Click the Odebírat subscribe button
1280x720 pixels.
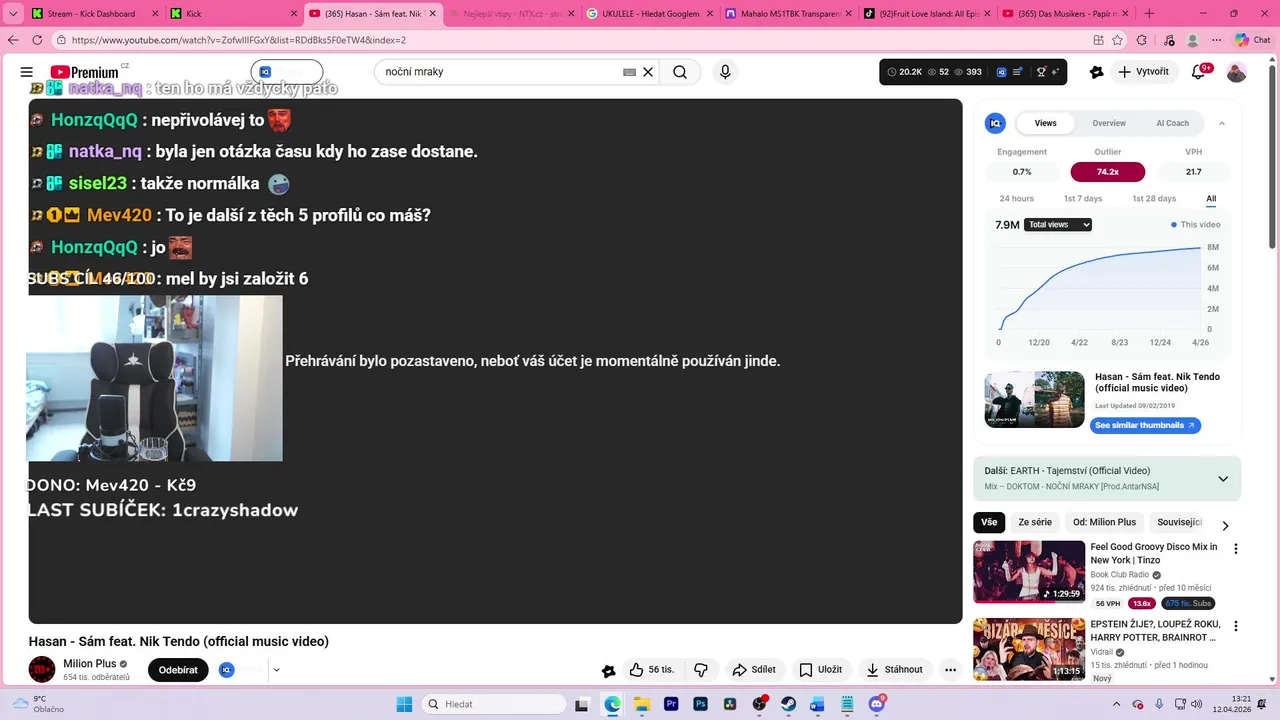pos(178,670)
